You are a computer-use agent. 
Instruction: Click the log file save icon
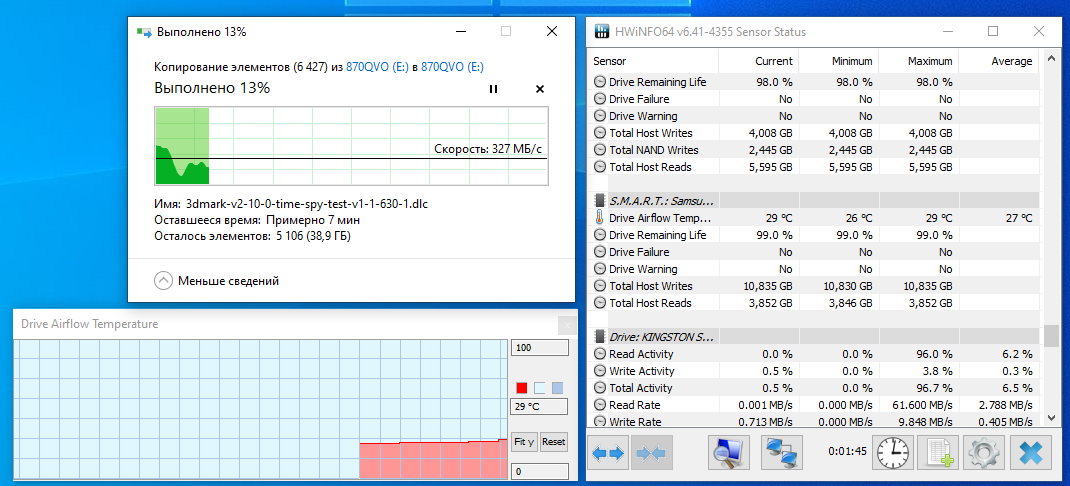tap(939, 453)
